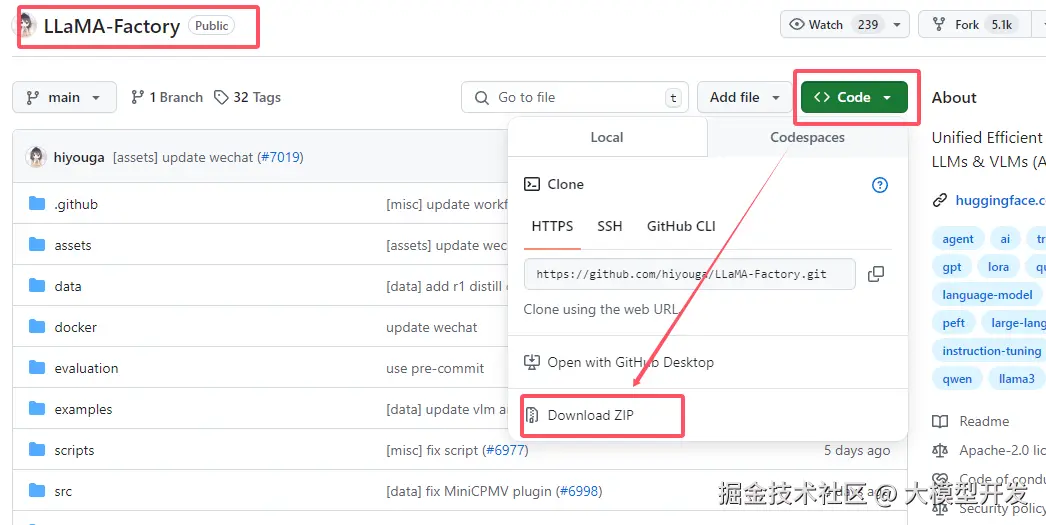Image resolution: width=1046 pixels, height=525 pixels.
Task: Click the instruction-tuning topic tag
Action: [x=989, y=351]
